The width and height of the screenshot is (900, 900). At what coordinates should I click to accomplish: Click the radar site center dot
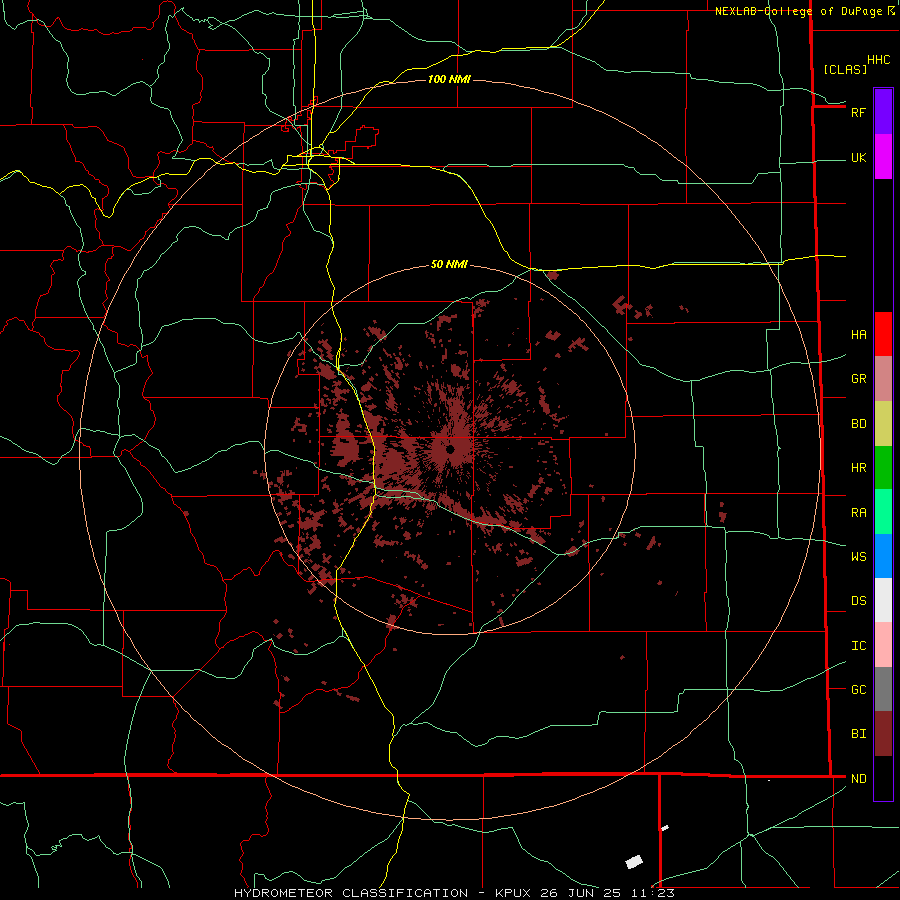coord(451,449)
